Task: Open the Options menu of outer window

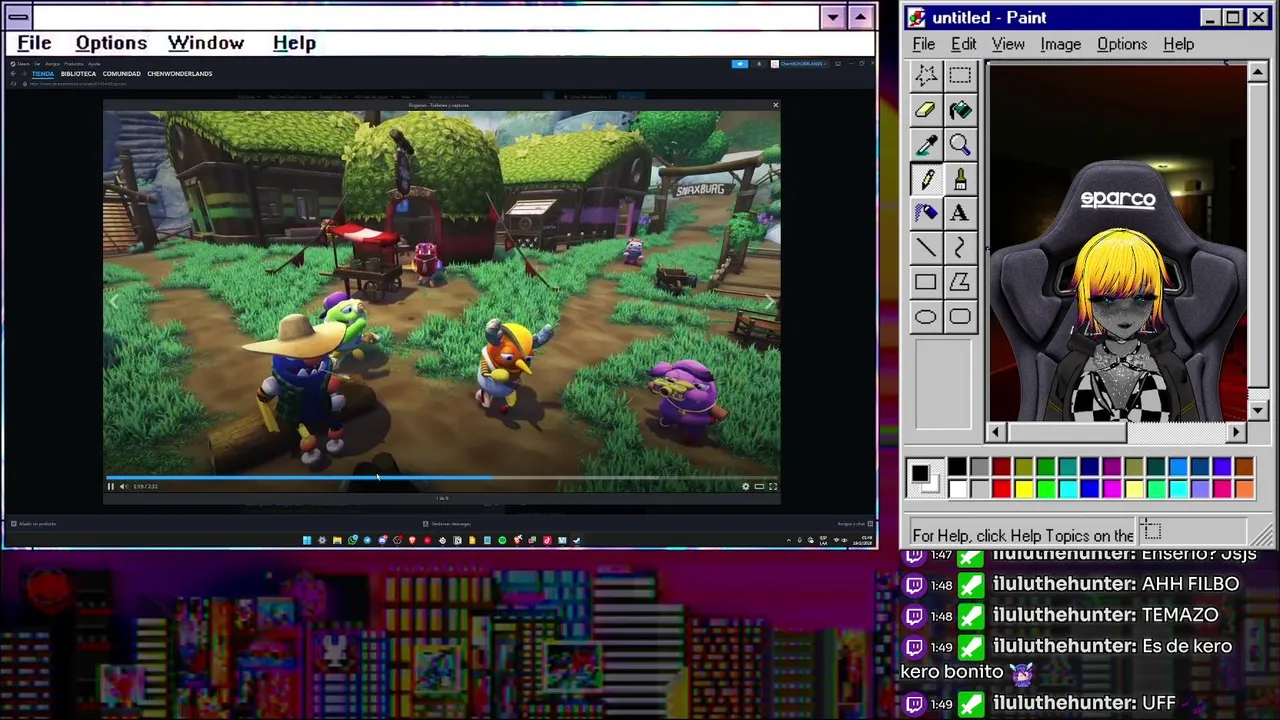Action: 111,43
